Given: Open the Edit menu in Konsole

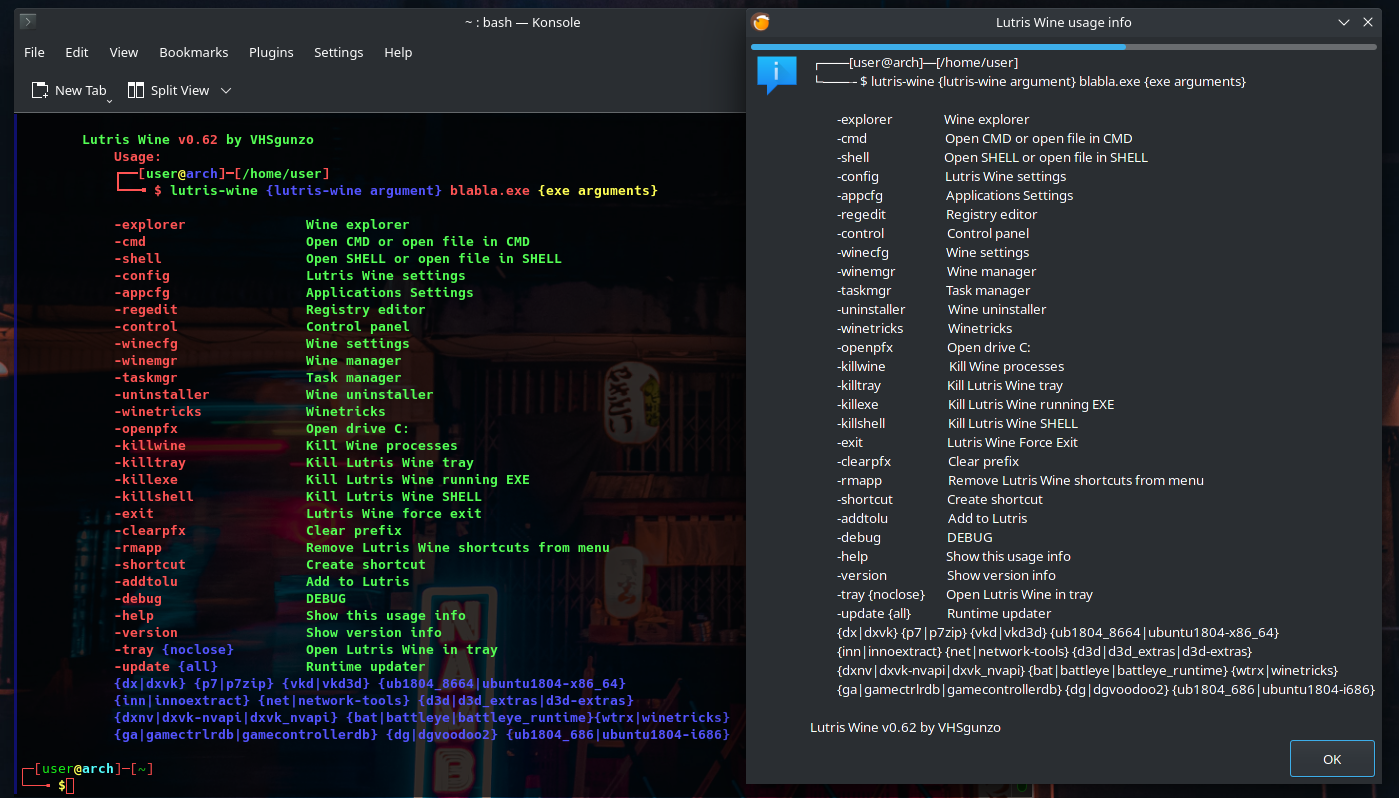Looking at the screenshot, I should pos(77,52).
